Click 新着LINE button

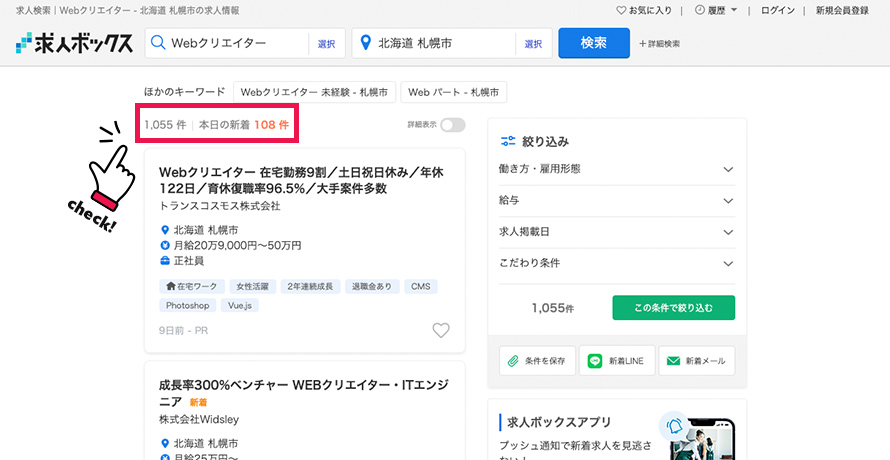coord(617,361)
